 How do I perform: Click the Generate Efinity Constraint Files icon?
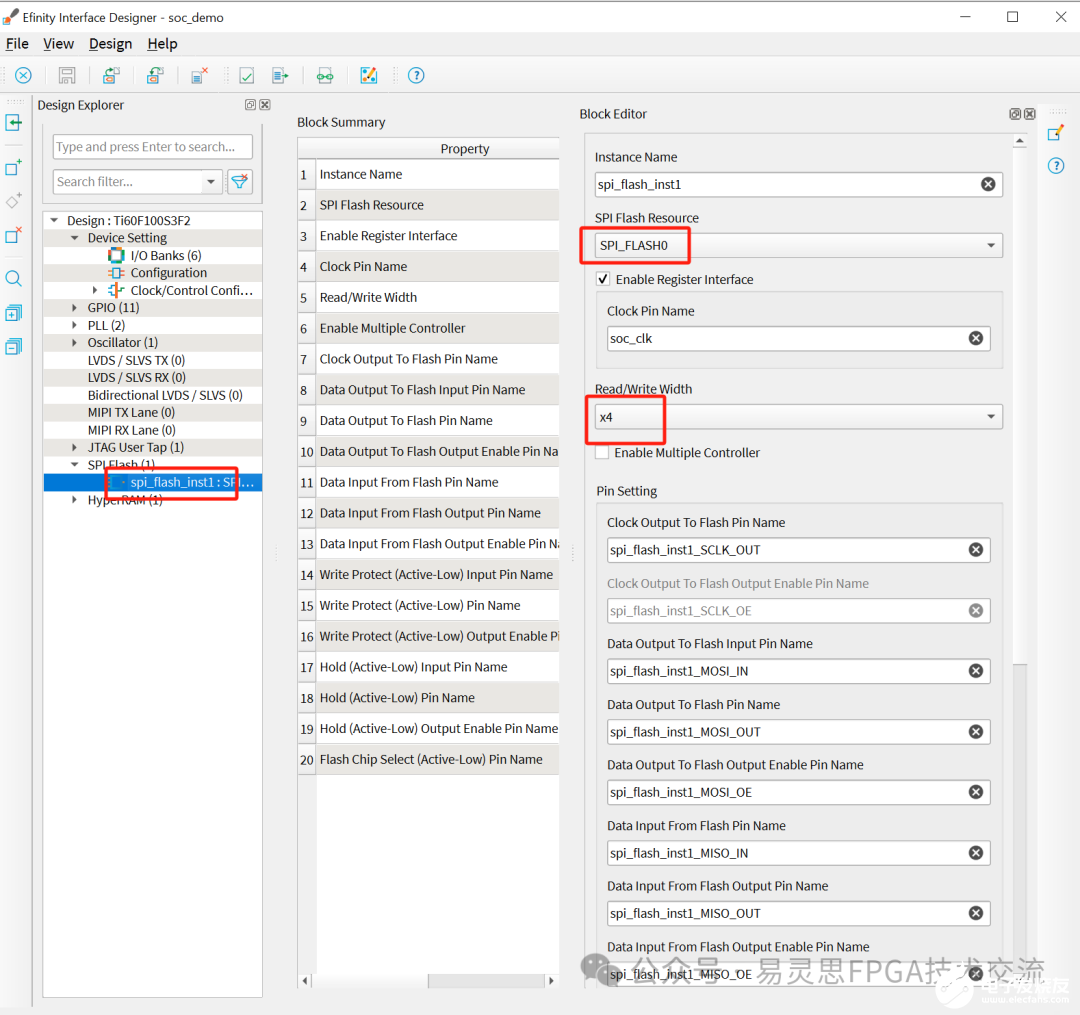(281, 76)
